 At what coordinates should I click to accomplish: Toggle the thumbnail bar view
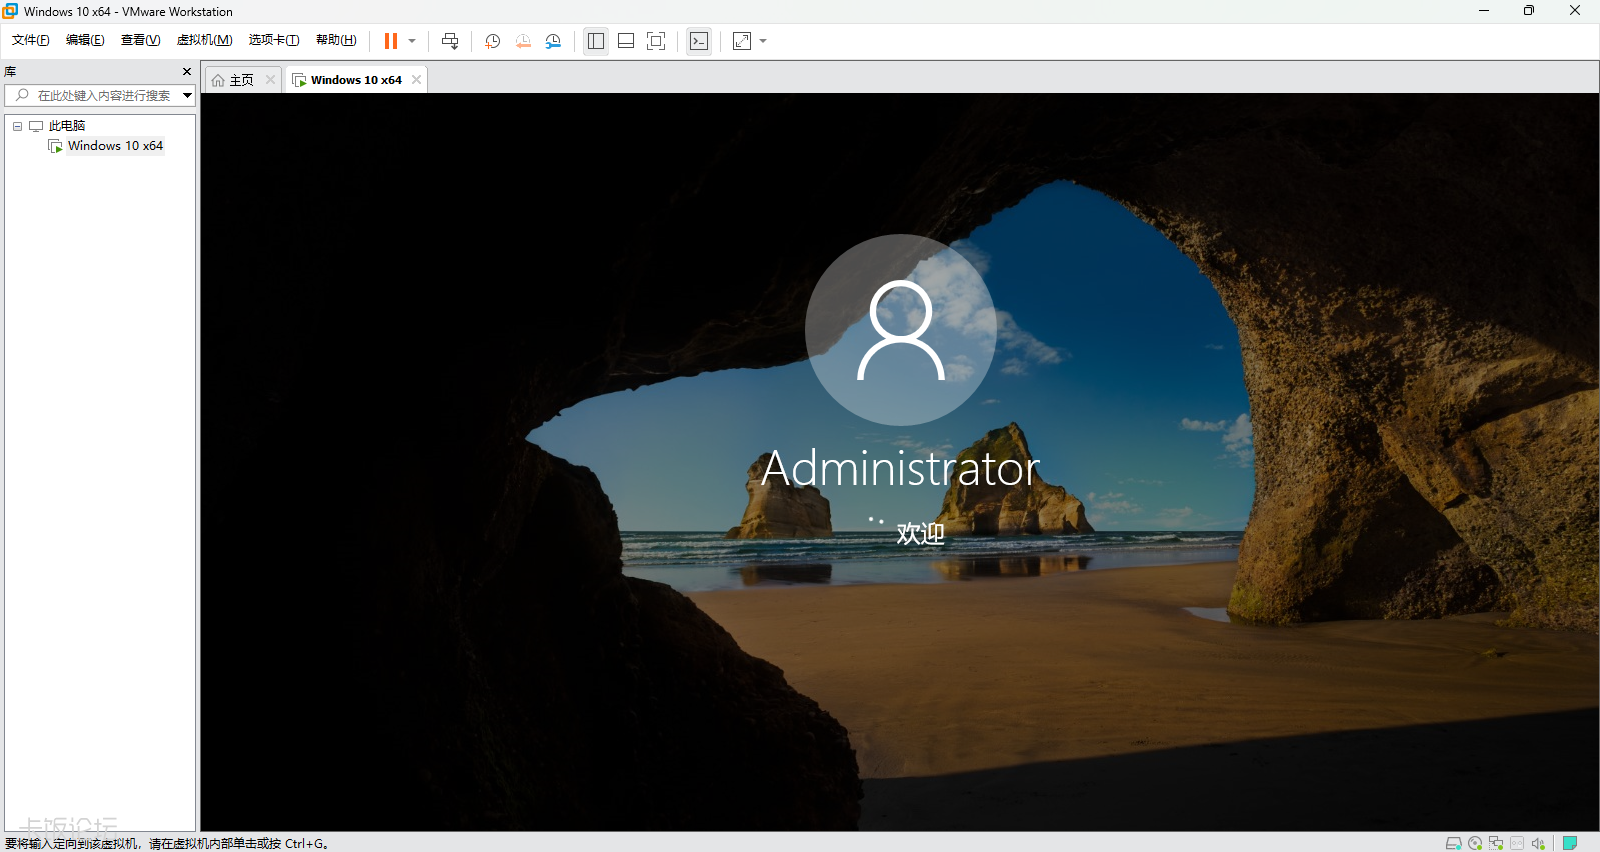(626, 41)
